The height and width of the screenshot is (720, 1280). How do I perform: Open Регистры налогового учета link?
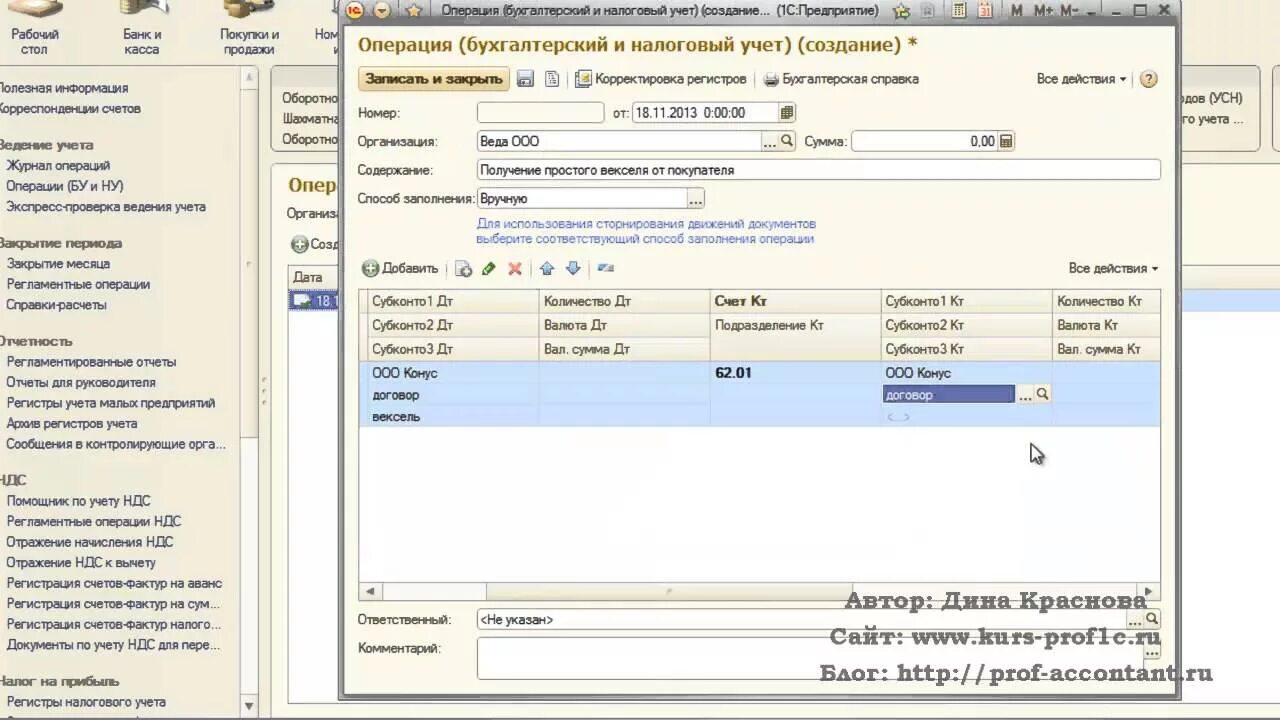(86, 702)
